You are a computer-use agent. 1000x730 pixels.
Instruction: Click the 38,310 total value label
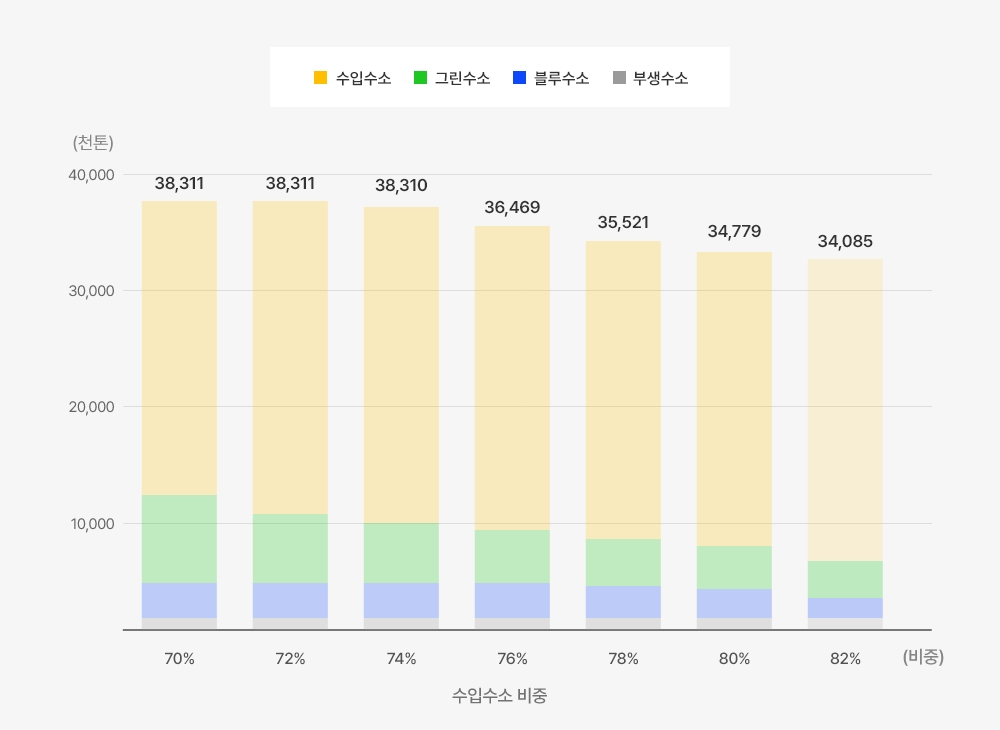click(401, 186)
